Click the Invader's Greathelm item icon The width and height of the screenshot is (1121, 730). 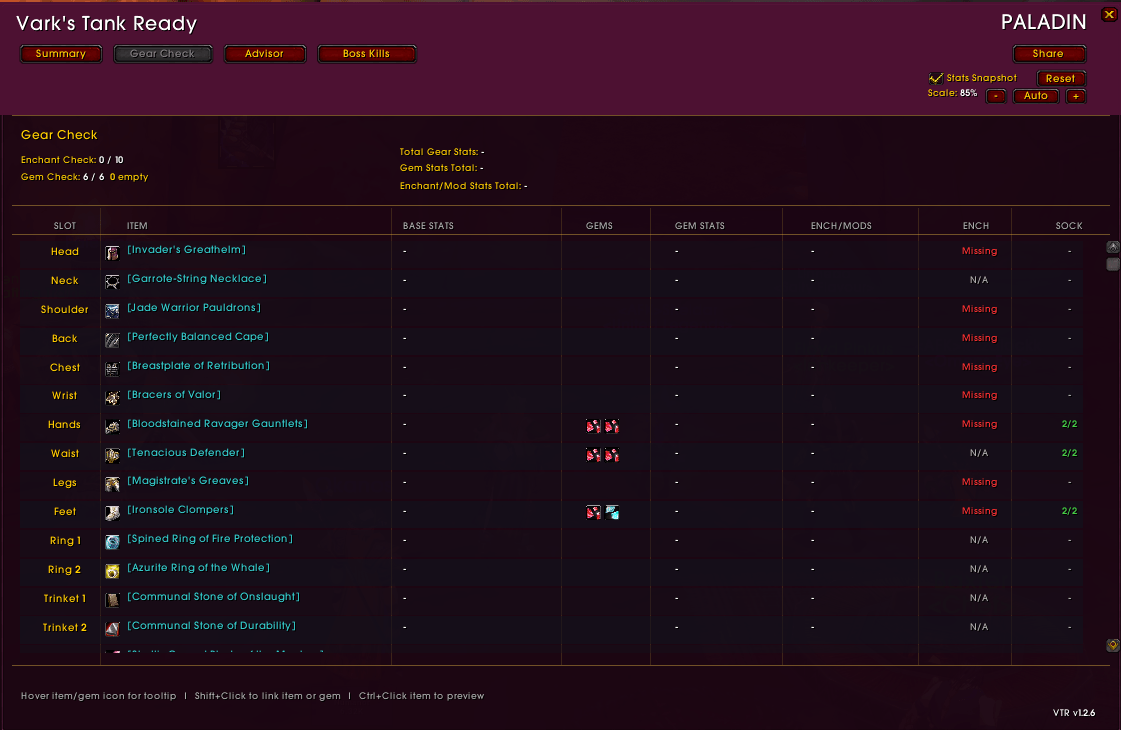[x=112, y=253]
